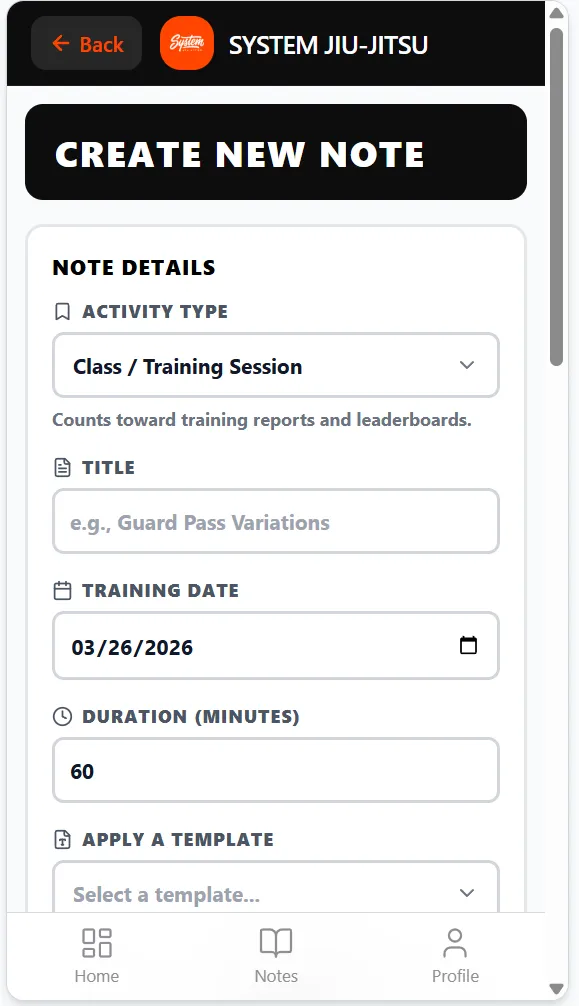Image resolution: width=579 pixels, height=1006 pixels.
Task: Click the calendar icon beside Training Date label
Action: coord(62,590)
